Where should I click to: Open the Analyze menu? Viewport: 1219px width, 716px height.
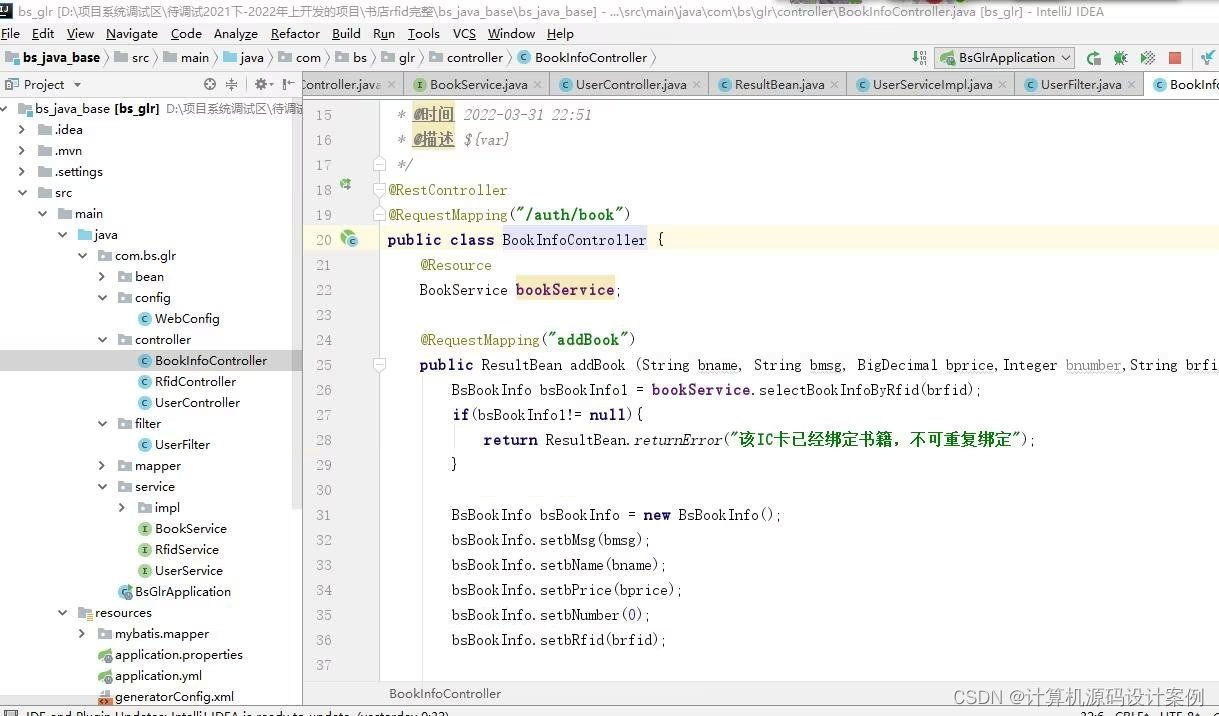pyautogui.click(x=236, y=33)
